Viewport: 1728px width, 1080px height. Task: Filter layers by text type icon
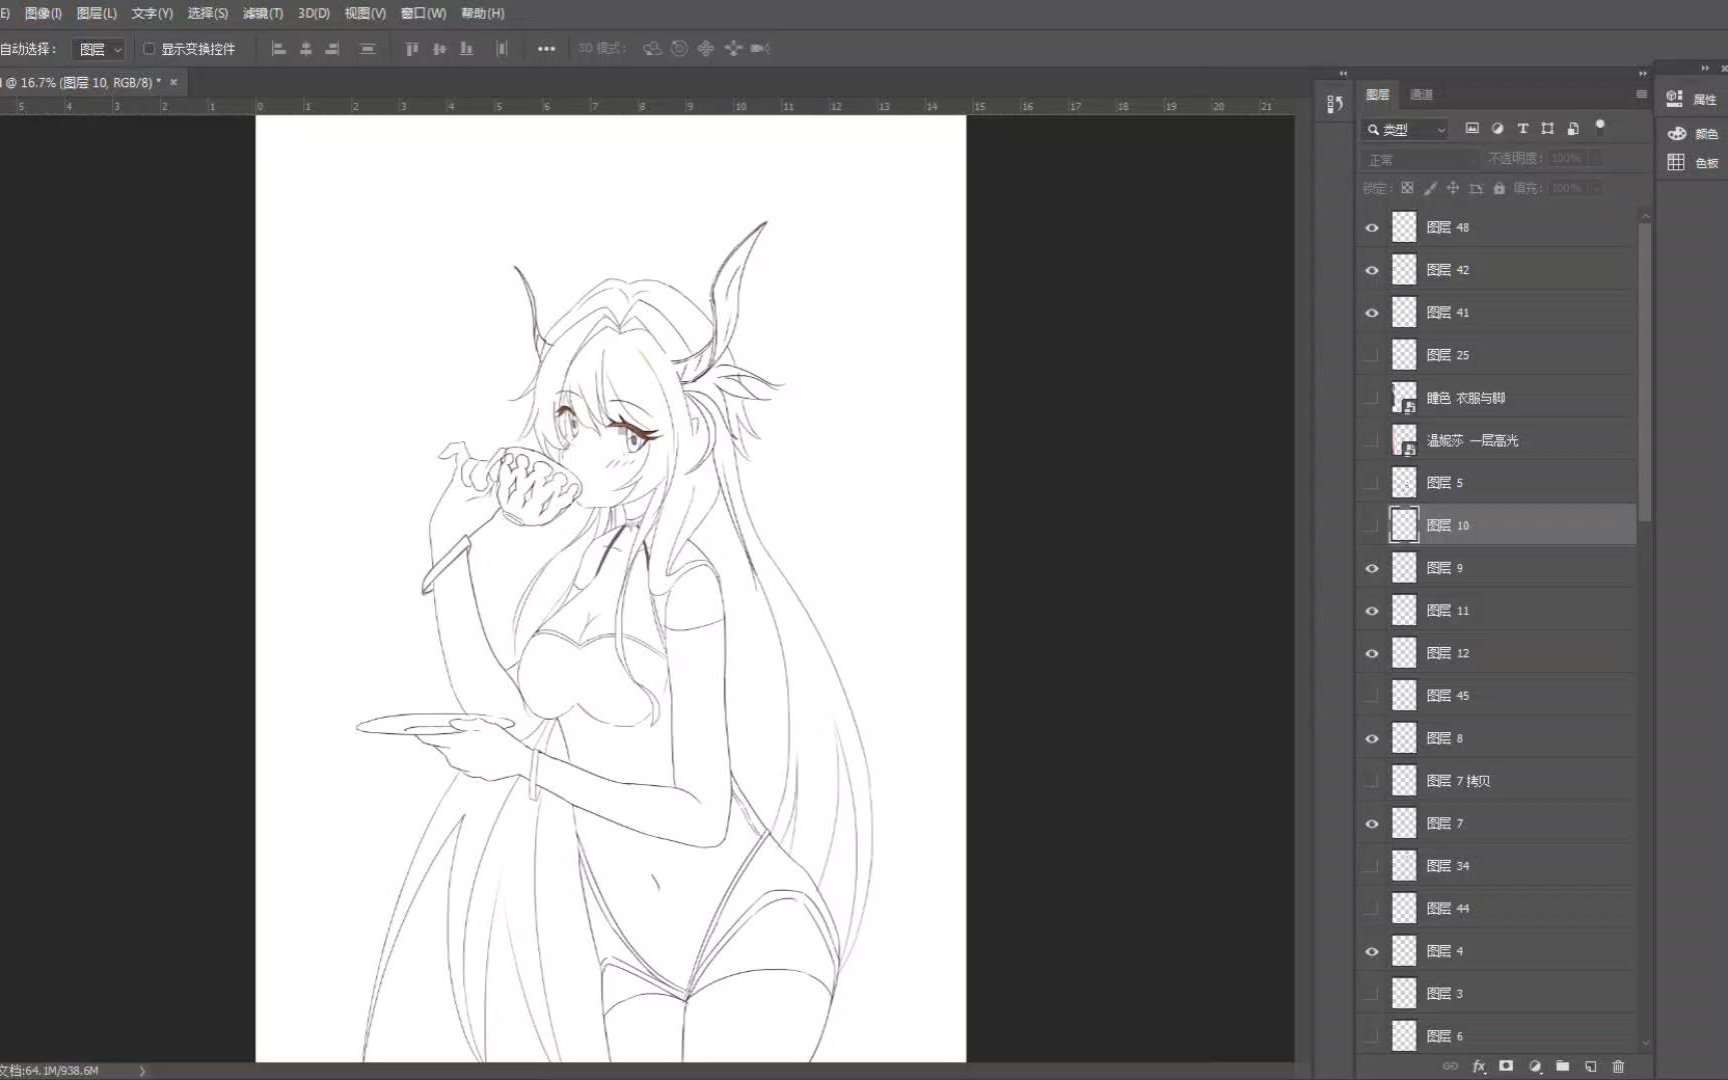1522,128
